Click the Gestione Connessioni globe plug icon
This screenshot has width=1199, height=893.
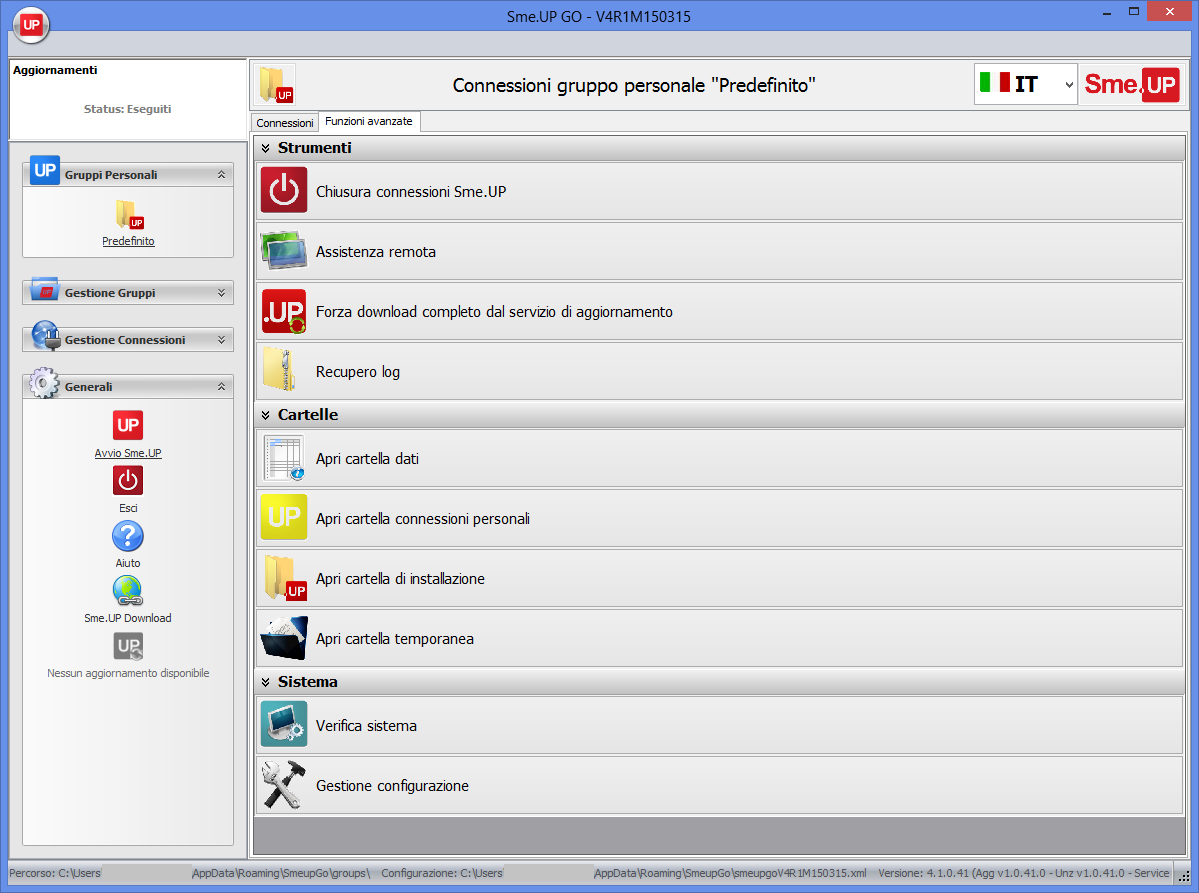[46, 336]
